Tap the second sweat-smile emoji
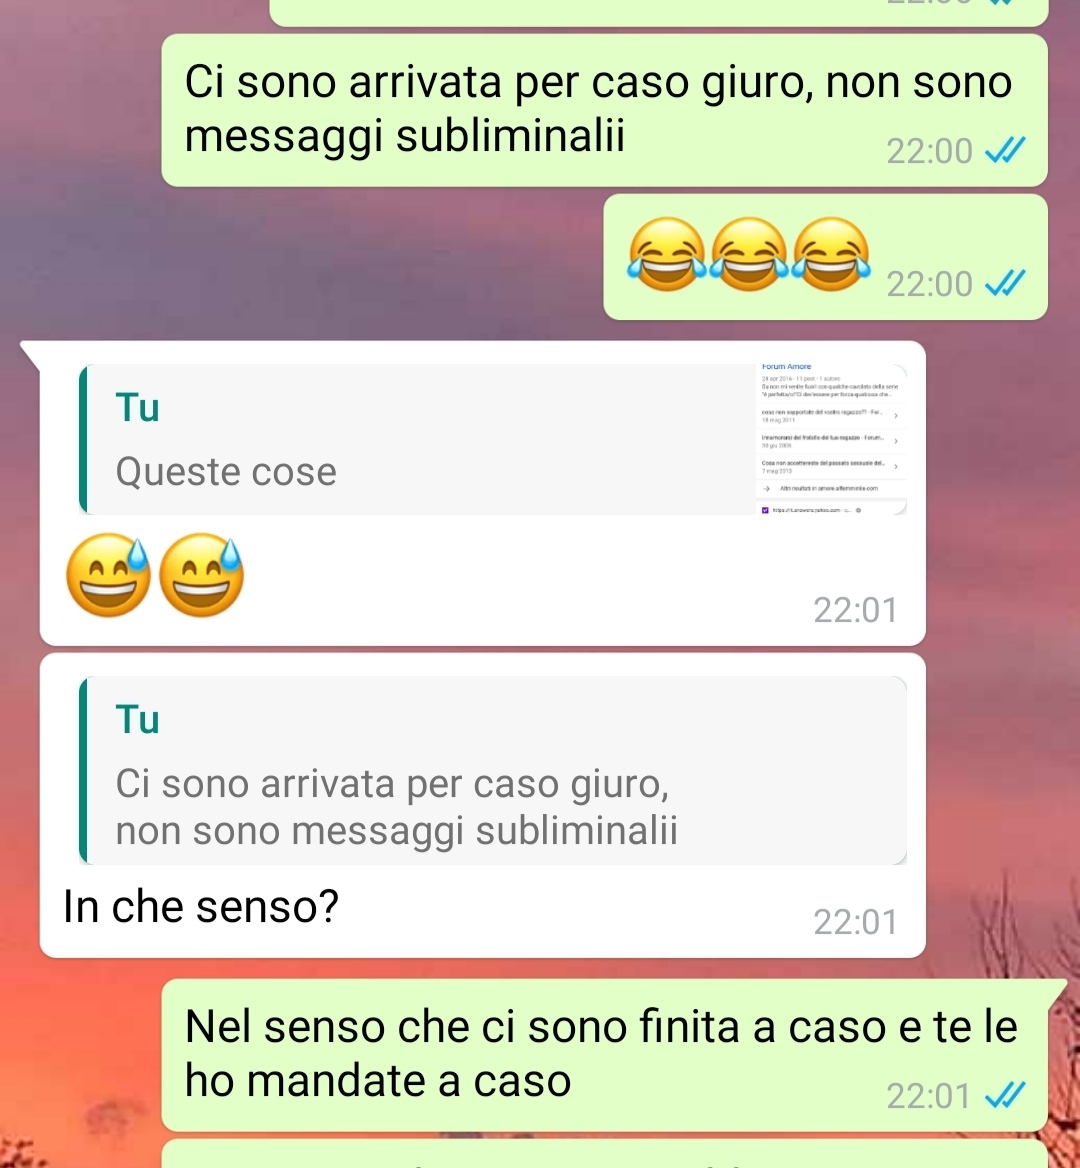Screen dimensions: 1080x1168 [x=202, y=574]
